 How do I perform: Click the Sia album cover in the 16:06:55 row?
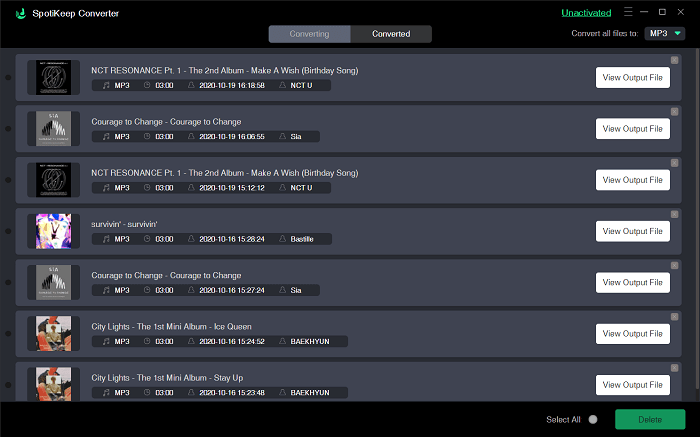[54, 129]
